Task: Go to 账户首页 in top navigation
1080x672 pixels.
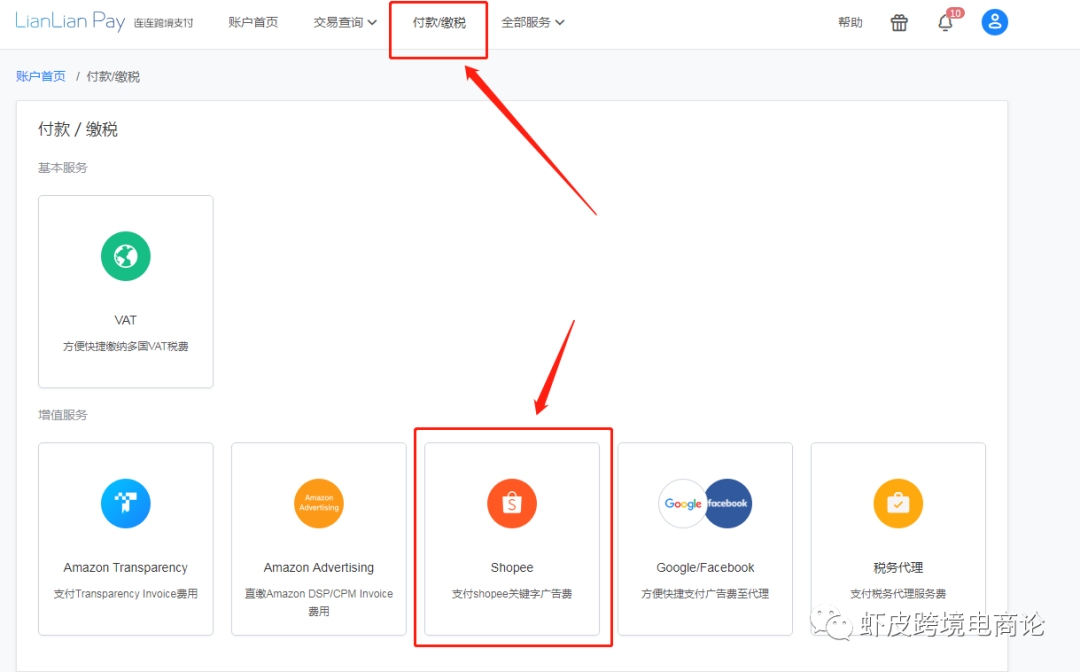Action: coord(253,23)
